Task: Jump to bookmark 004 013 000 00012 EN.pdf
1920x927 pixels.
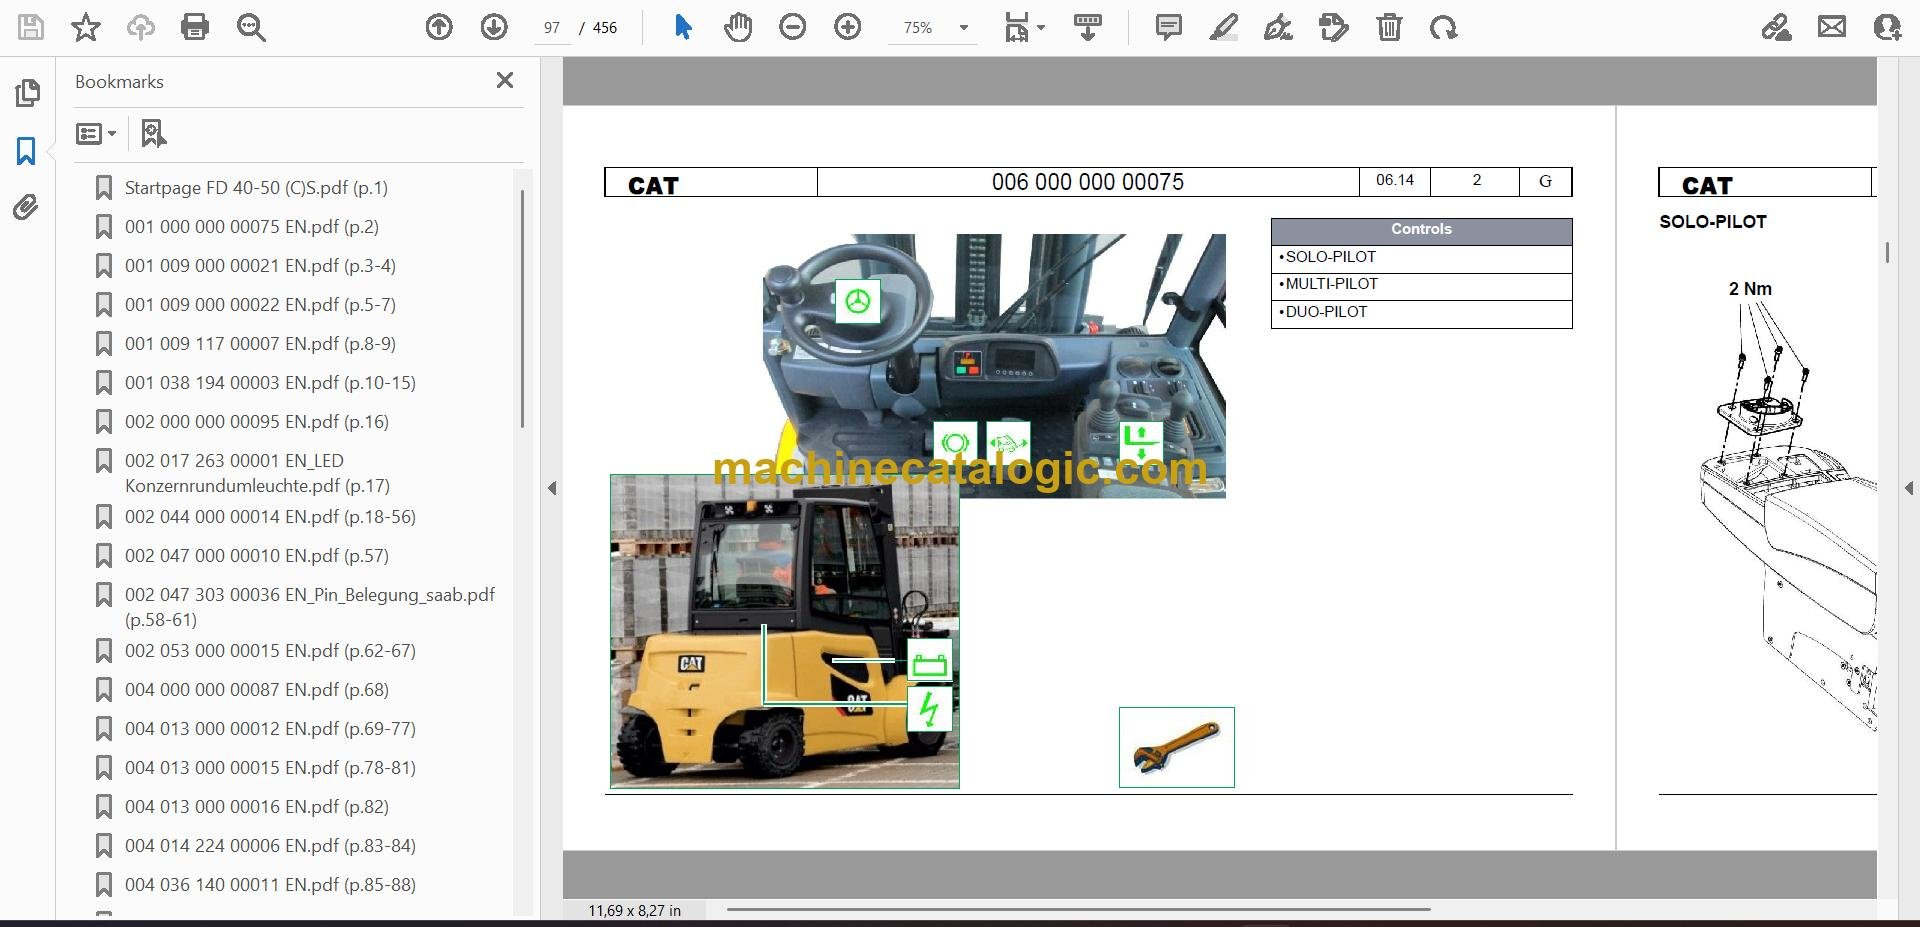Action: tap(270, 729)
